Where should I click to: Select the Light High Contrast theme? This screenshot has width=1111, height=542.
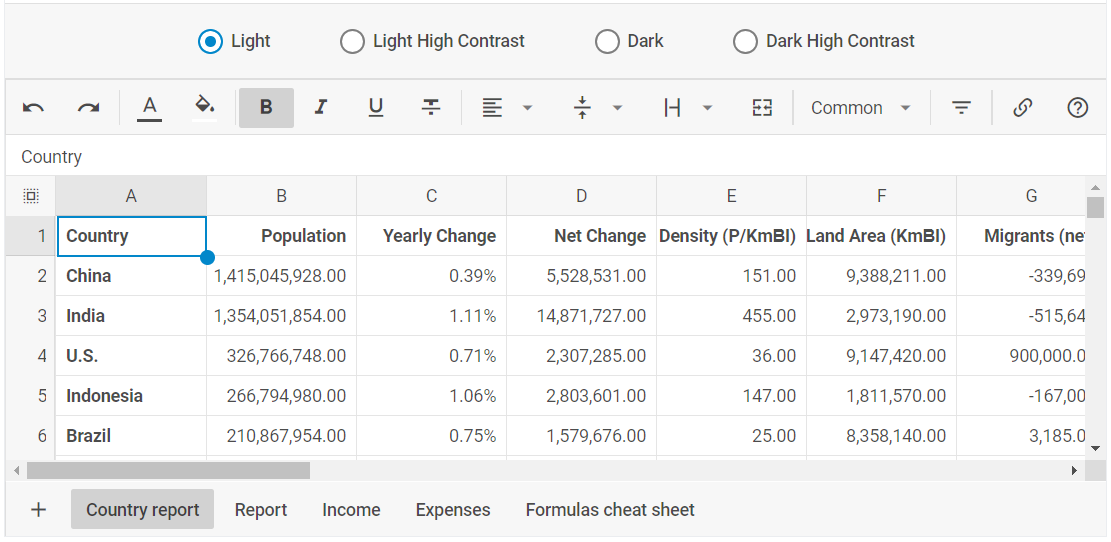352,42
